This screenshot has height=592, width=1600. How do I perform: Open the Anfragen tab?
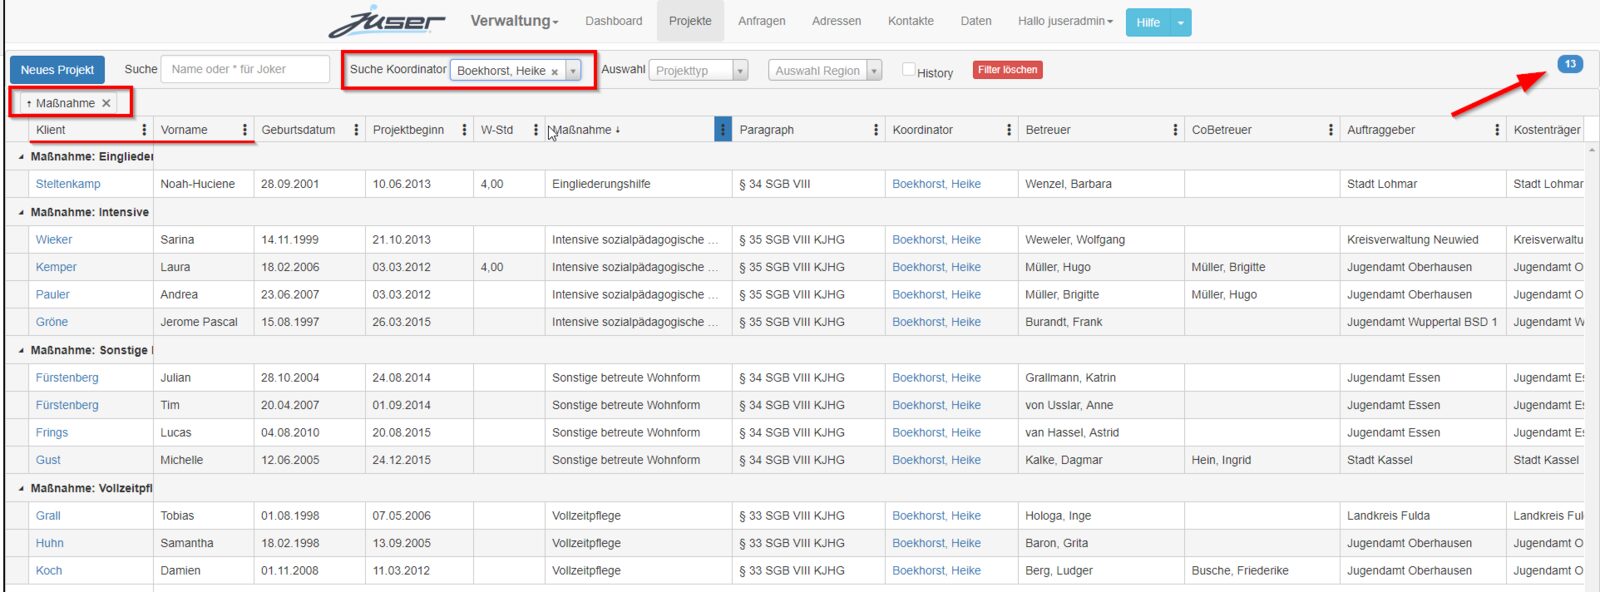pos(762,21)
